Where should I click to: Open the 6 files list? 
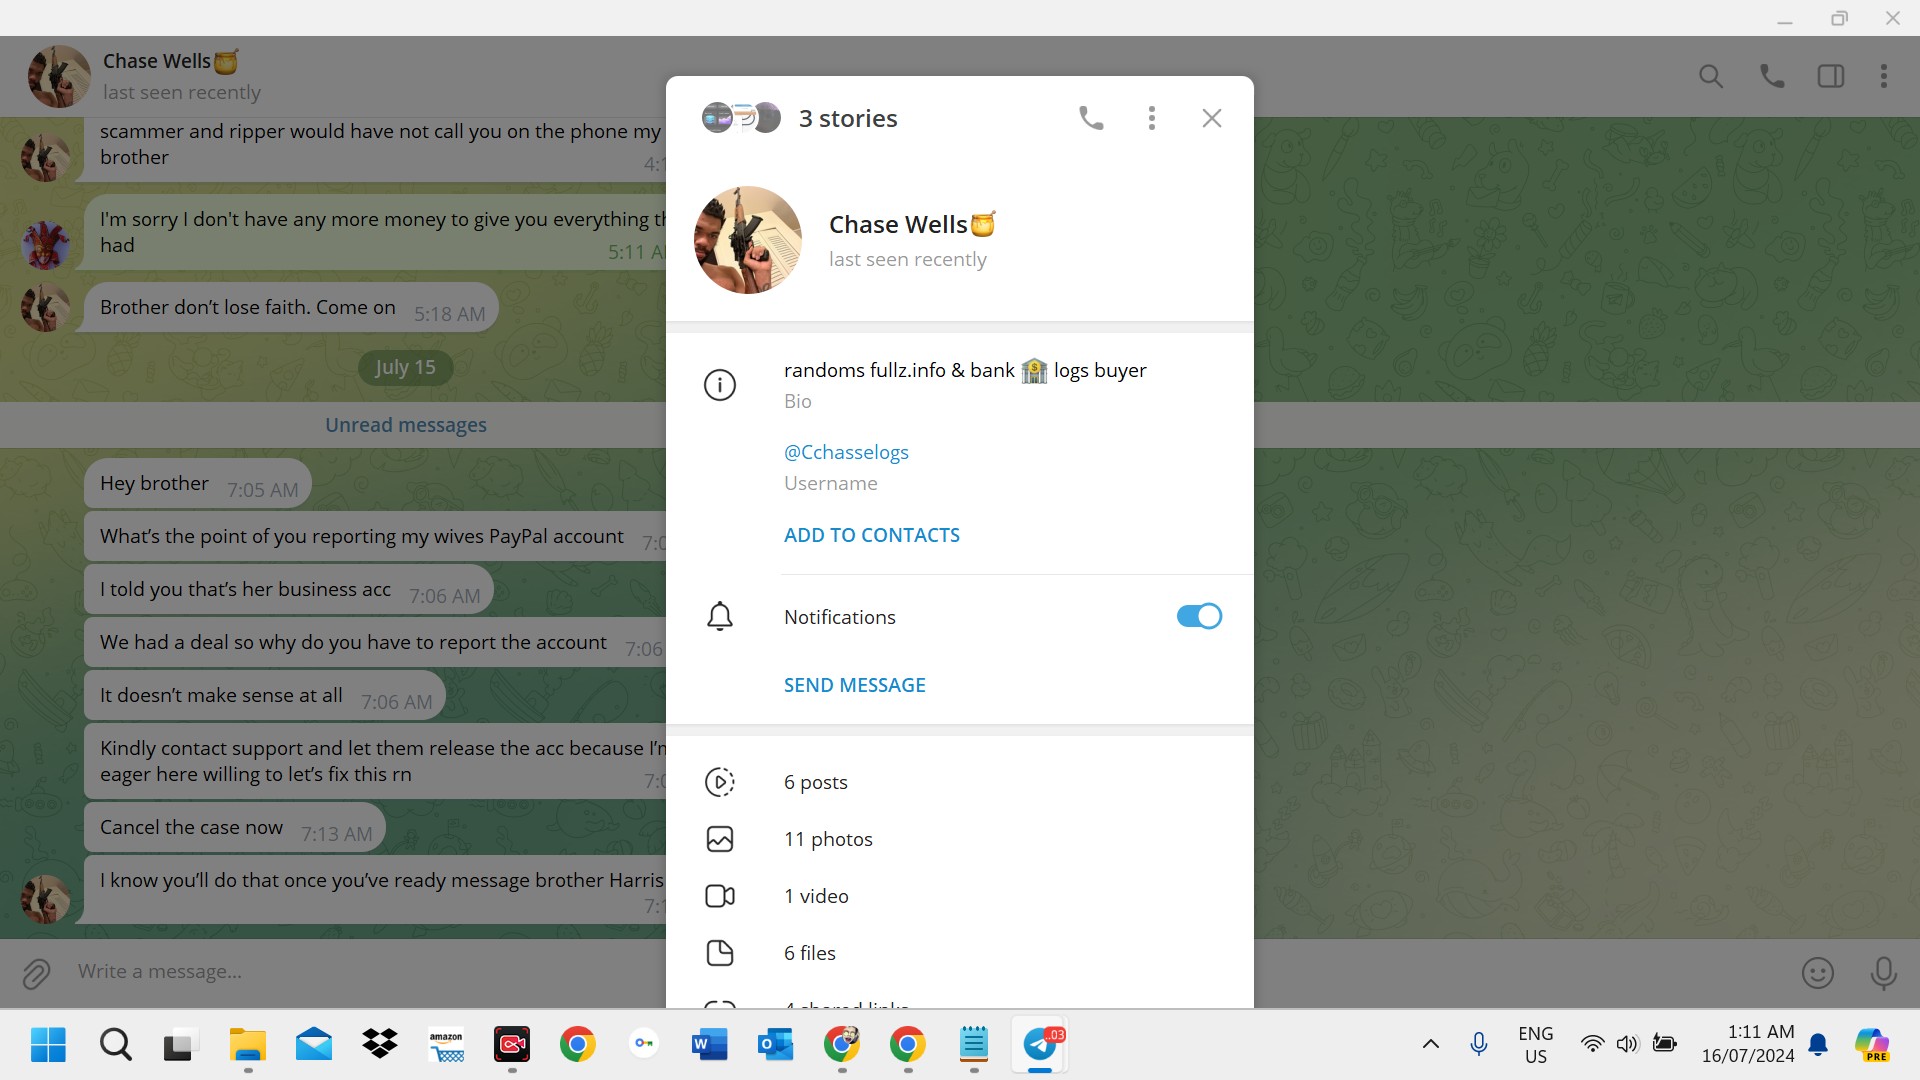tap(809, 953)
